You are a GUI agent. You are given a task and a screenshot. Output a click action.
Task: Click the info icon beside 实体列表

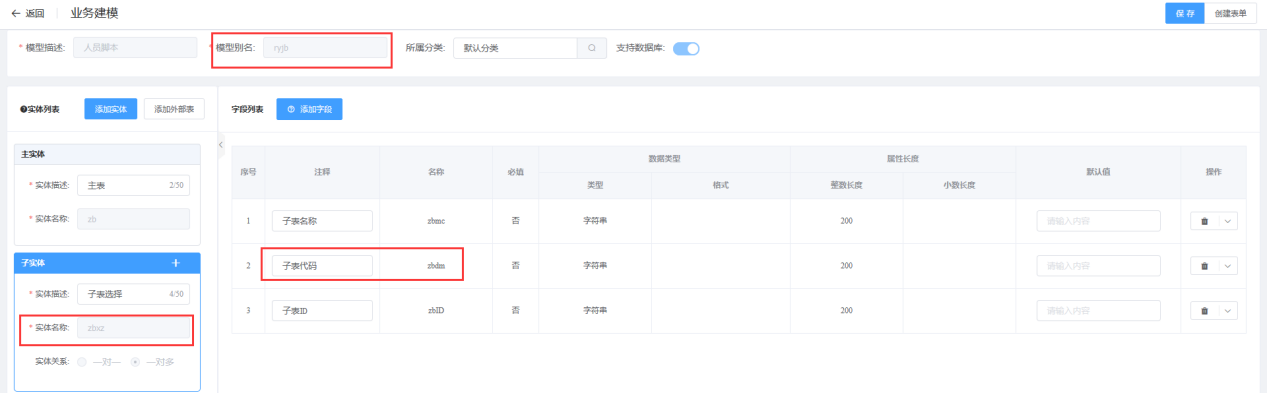pos(22,109)
